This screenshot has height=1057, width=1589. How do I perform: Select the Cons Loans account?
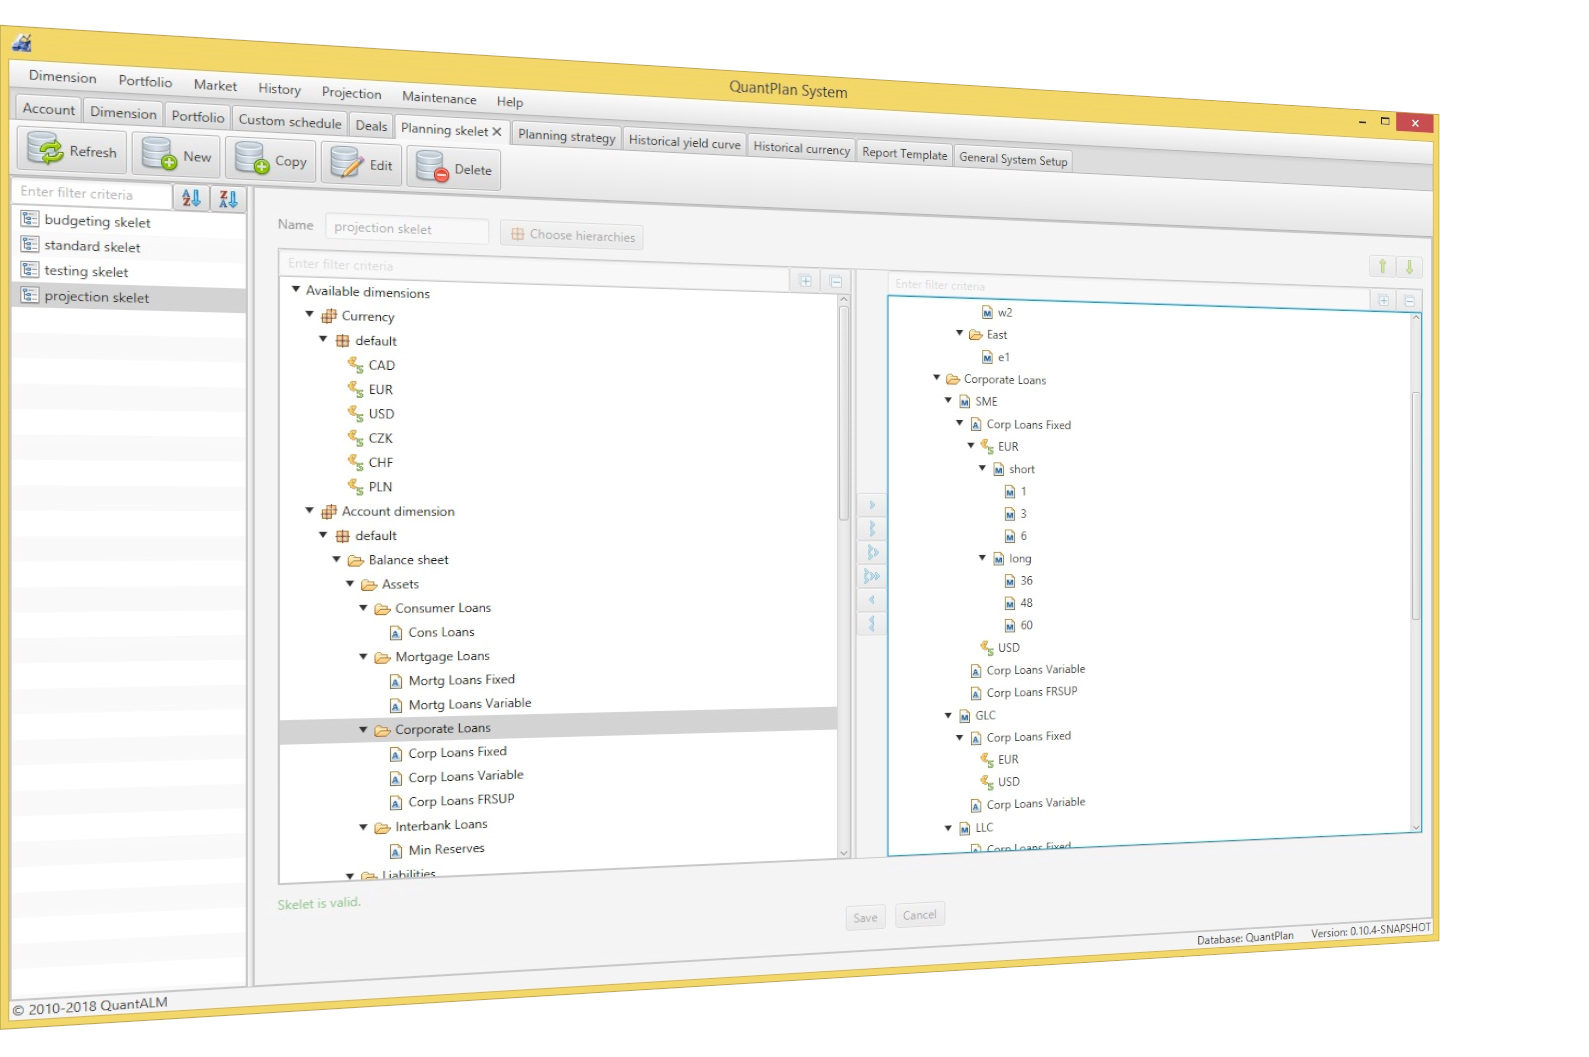[x=441, y=632]
